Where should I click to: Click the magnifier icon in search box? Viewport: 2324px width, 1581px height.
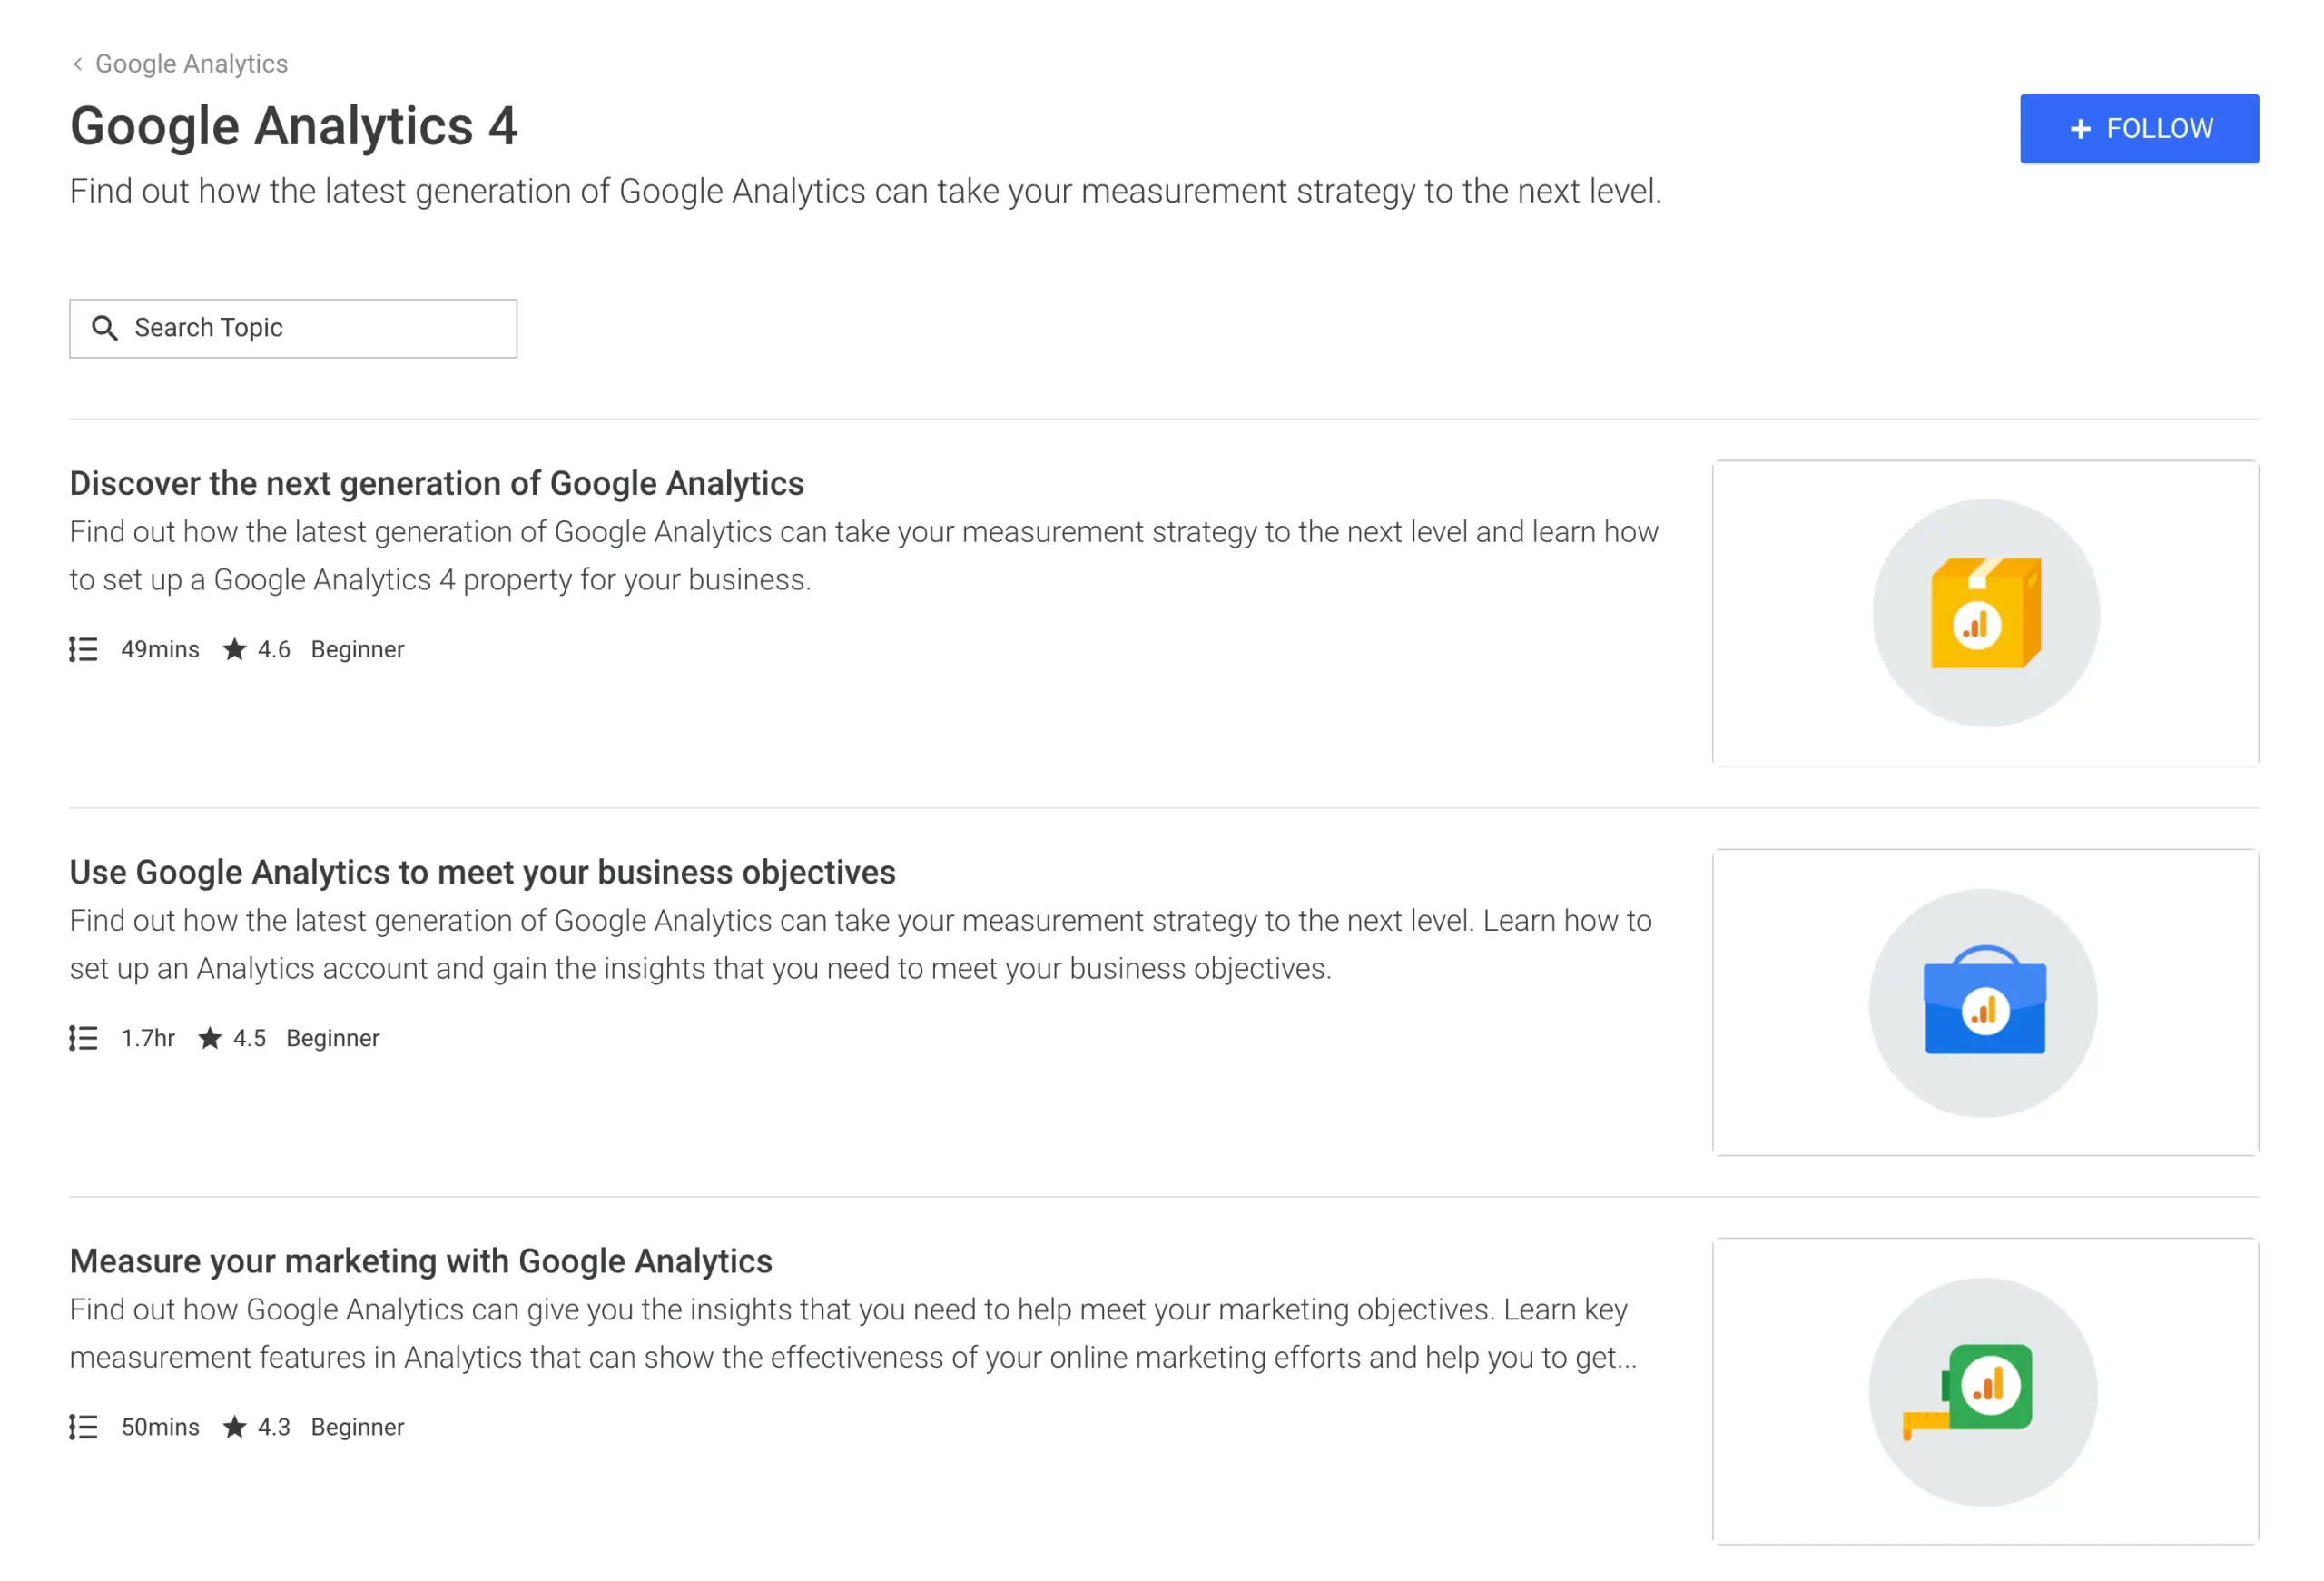104,328
